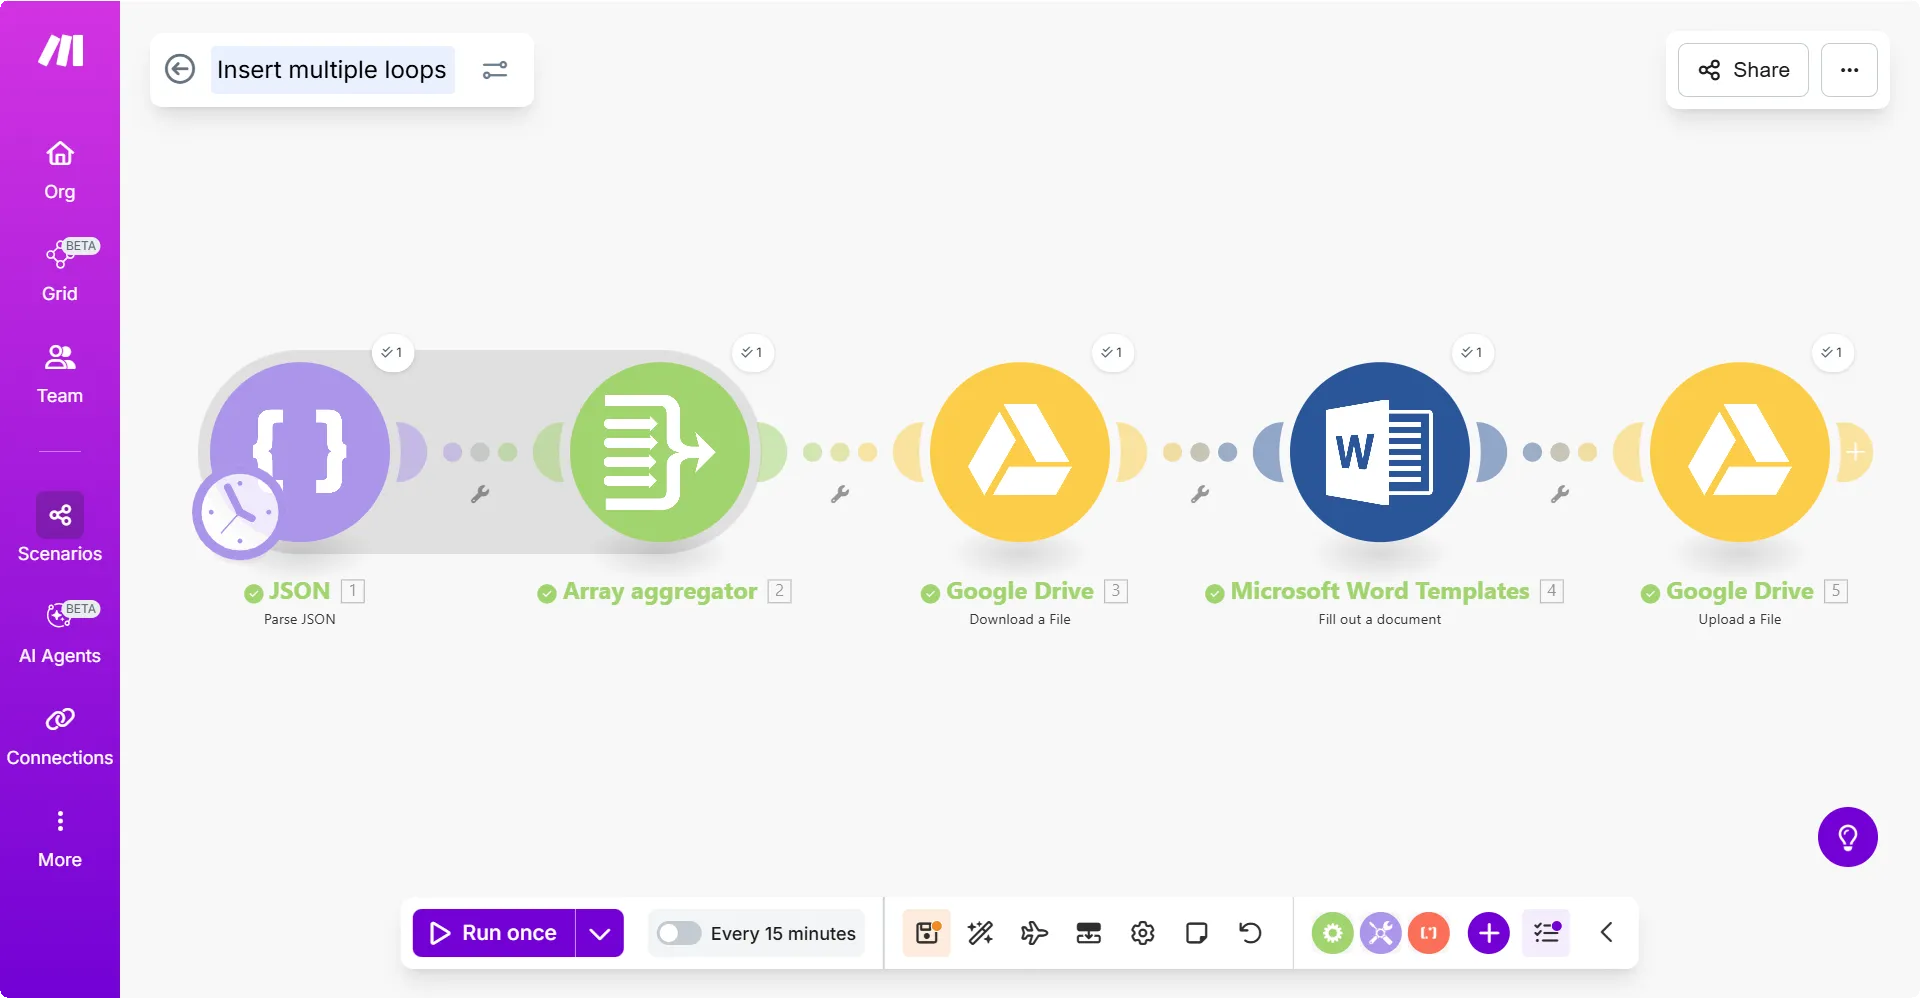This screenshot has height=998, width=1920.
Task: Click the Parse JSON subtitle text
Action: (300, 619)
